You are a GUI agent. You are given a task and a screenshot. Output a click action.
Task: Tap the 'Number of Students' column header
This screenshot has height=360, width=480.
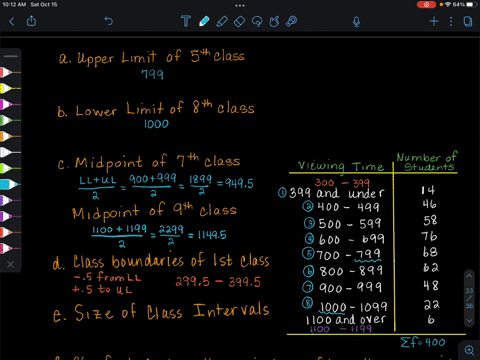point(427,162)
